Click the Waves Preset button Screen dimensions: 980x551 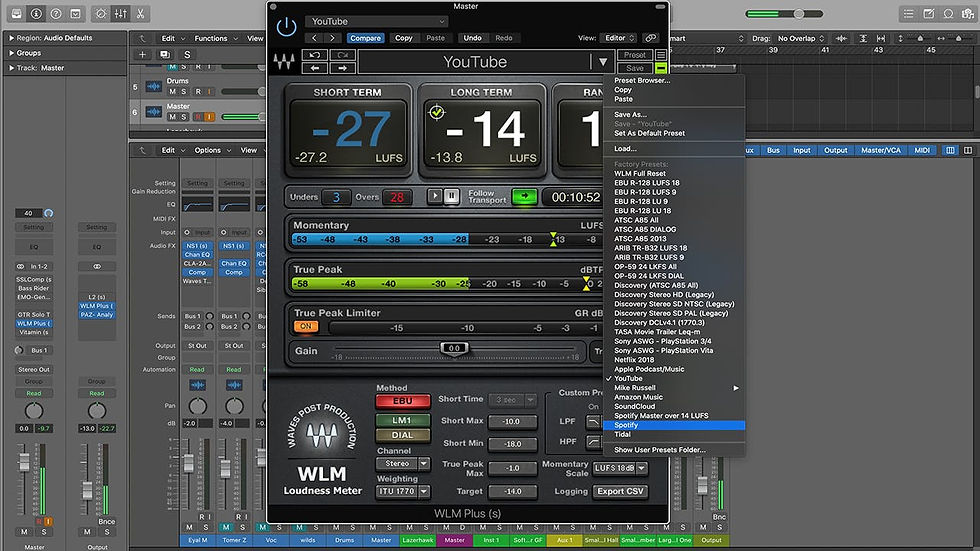coord(634,55)
